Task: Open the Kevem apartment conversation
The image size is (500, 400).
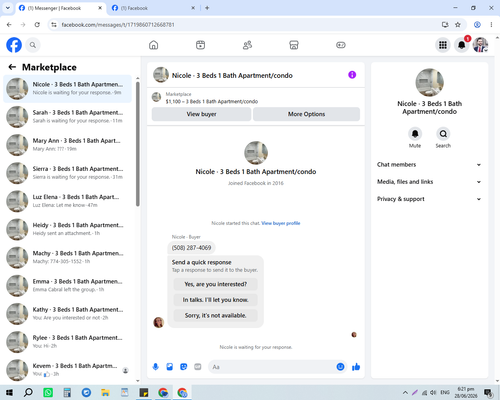Action: point(67,370)
